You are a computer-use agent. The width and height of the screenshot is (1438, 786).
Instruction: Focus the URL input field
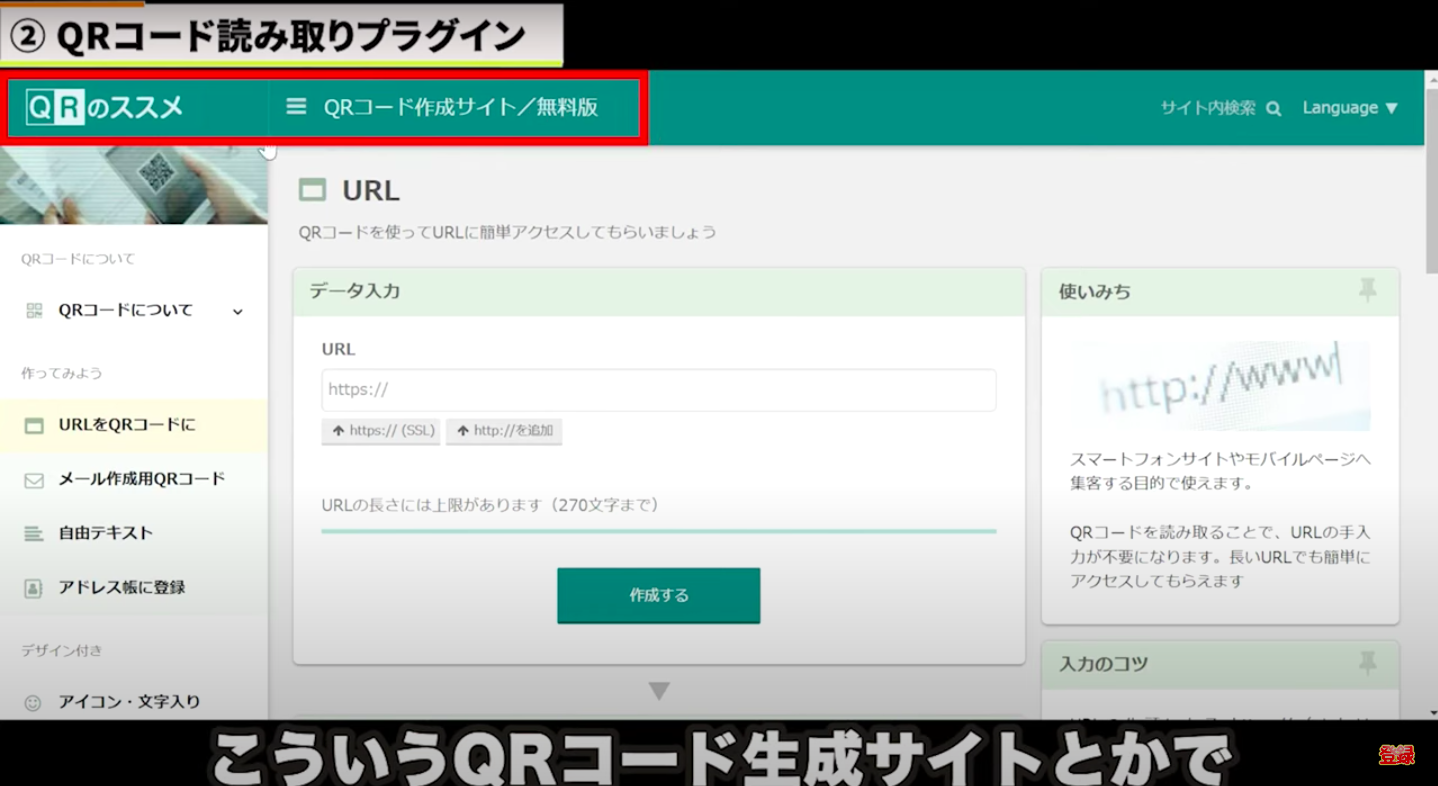658,390
